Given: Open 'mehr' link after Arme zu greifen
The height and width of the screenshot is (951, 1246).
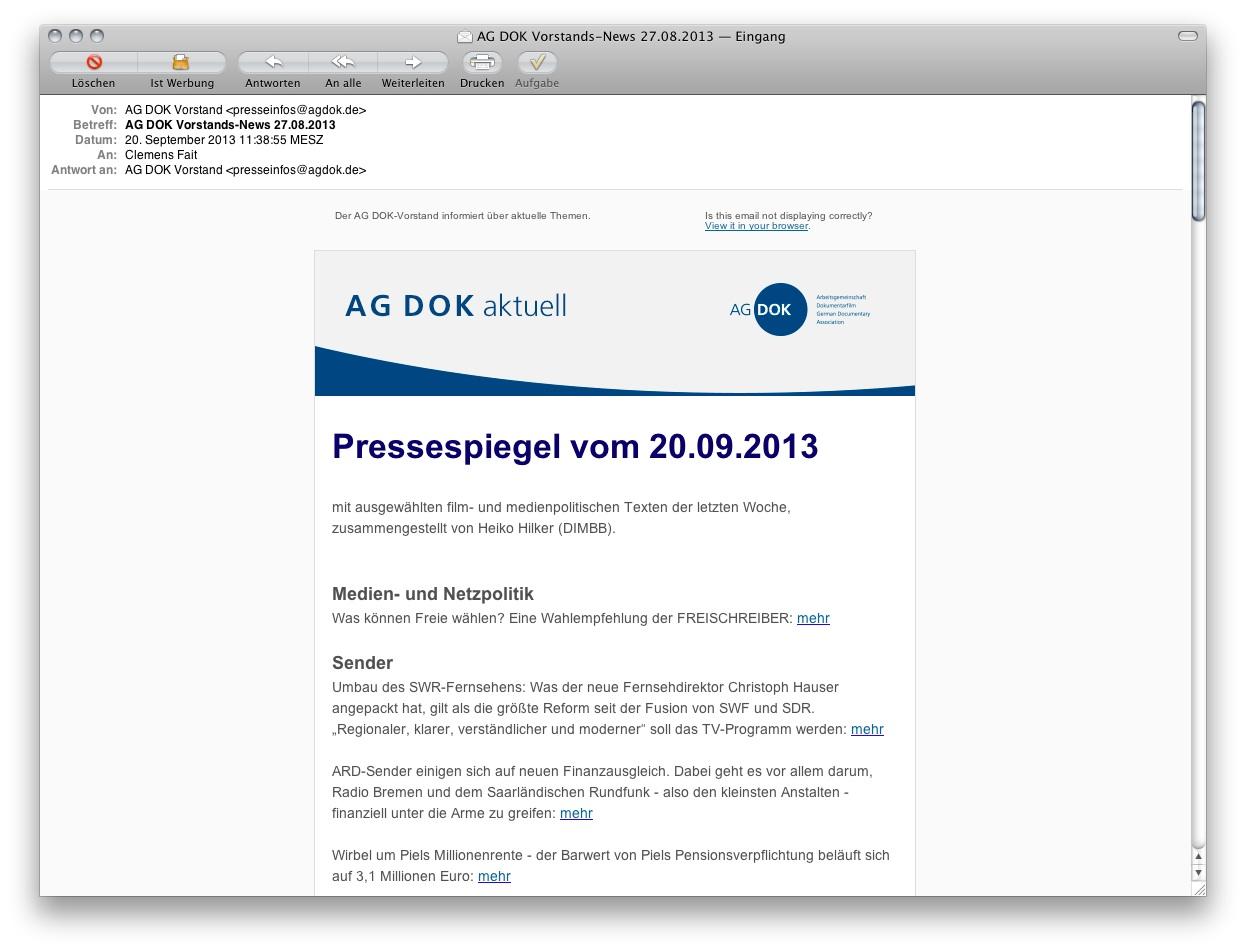Looking at the screenshot, I should pos(576,813).
